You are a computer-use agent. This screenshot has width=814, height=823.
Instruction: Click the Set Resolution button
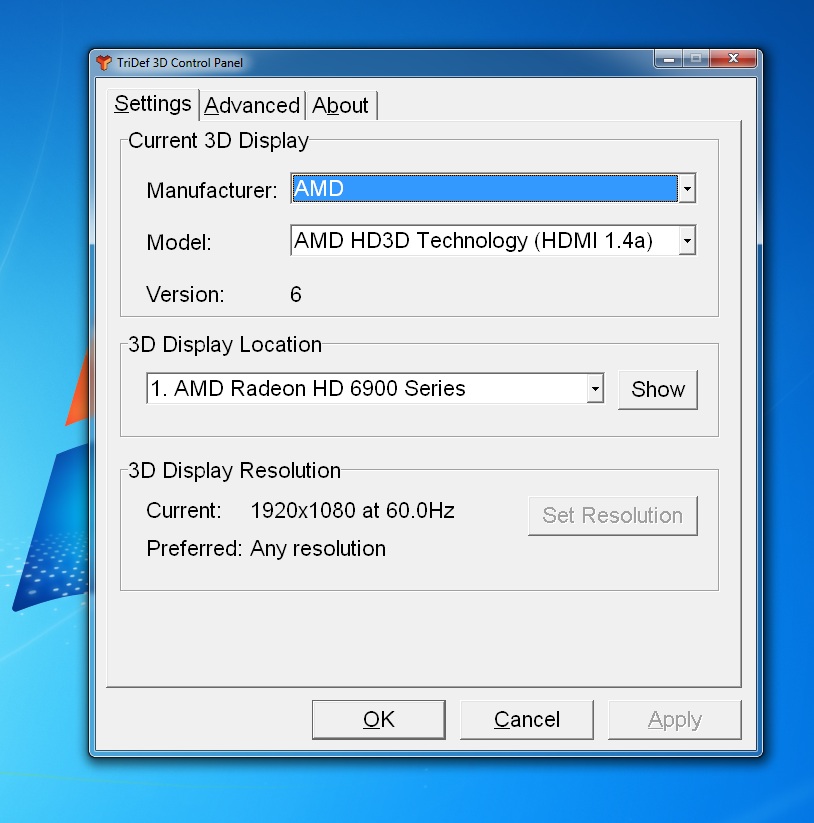pyautogui.click(x=612, y=515)
